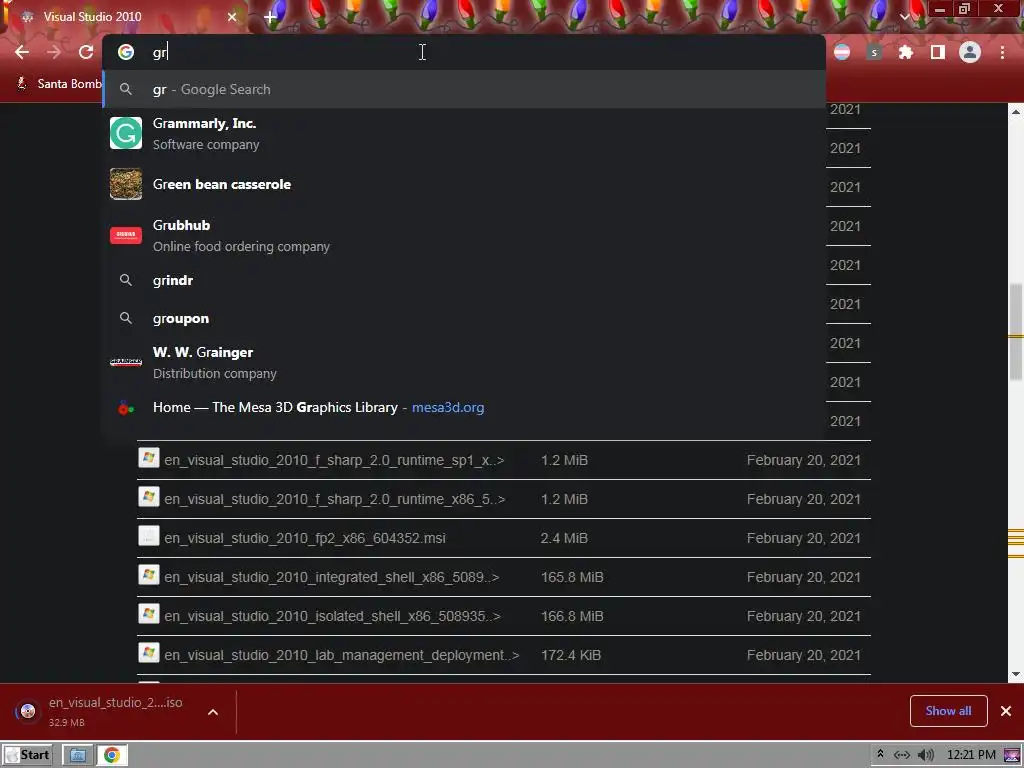Image resolution: width=1024 pixels, height=768 pixels.
Task: Click the 12:21 PM clock
Action: click(x=970, y=756)
